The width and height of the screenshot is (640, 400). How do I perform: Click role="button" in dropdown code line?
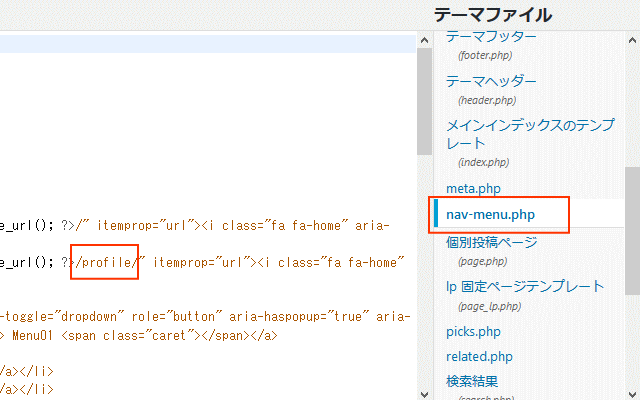tap(177, 317)
